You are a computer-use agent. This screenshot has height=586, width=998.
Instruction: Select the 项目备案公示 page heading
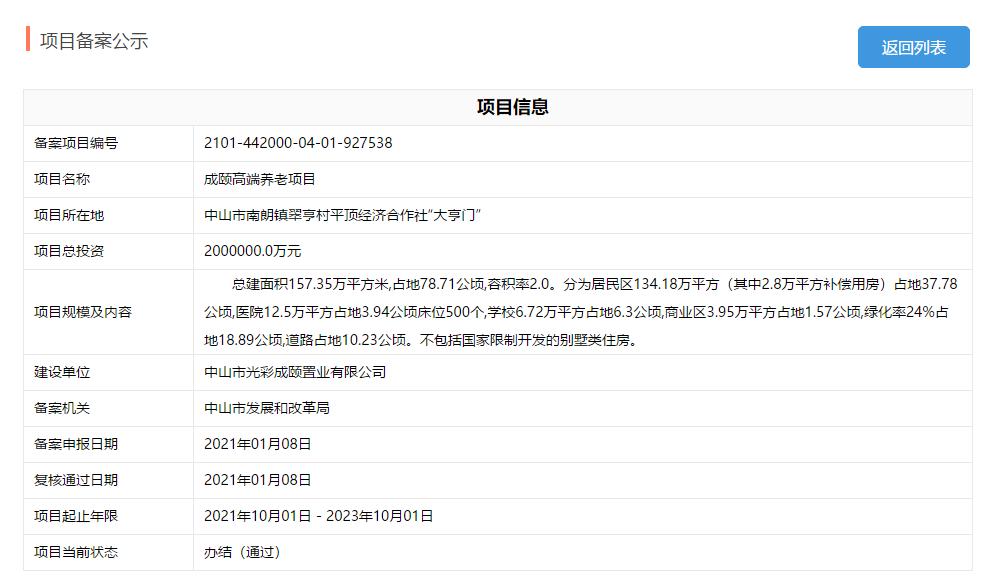[94, 41]
